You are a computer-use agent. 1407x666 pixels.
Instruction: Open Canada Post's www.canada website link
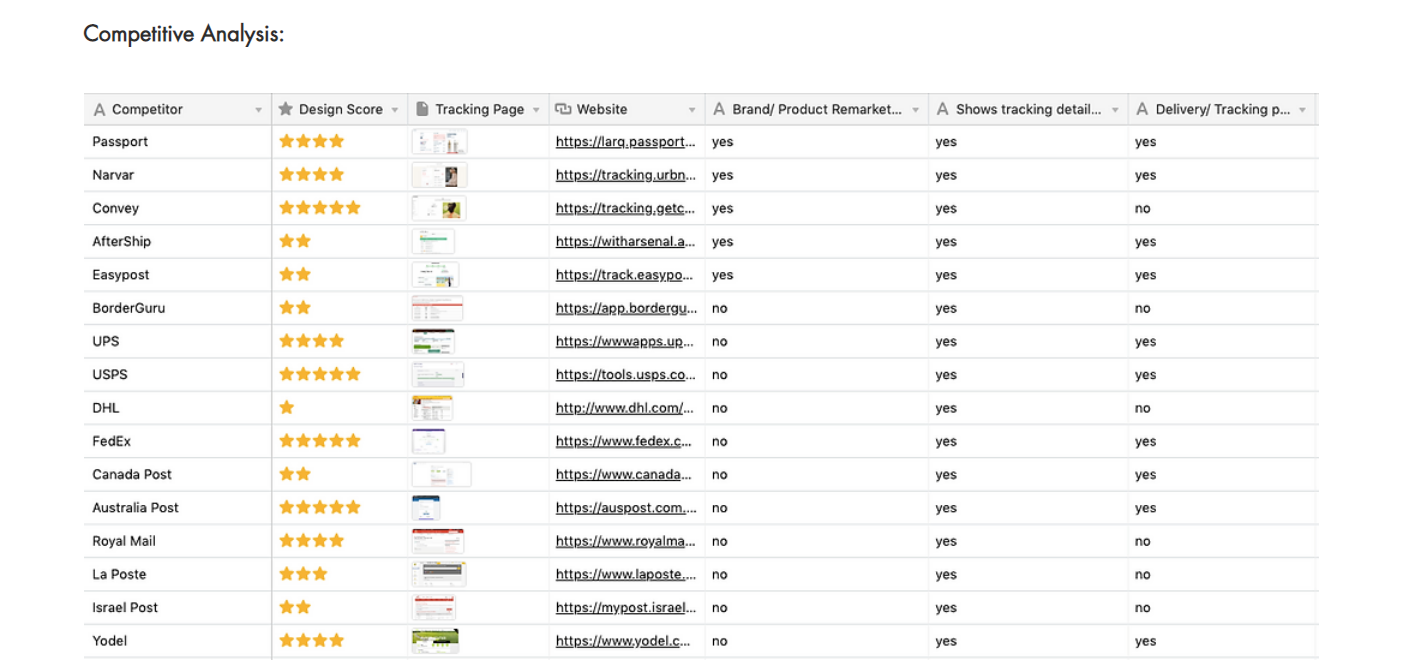point(625,475)
